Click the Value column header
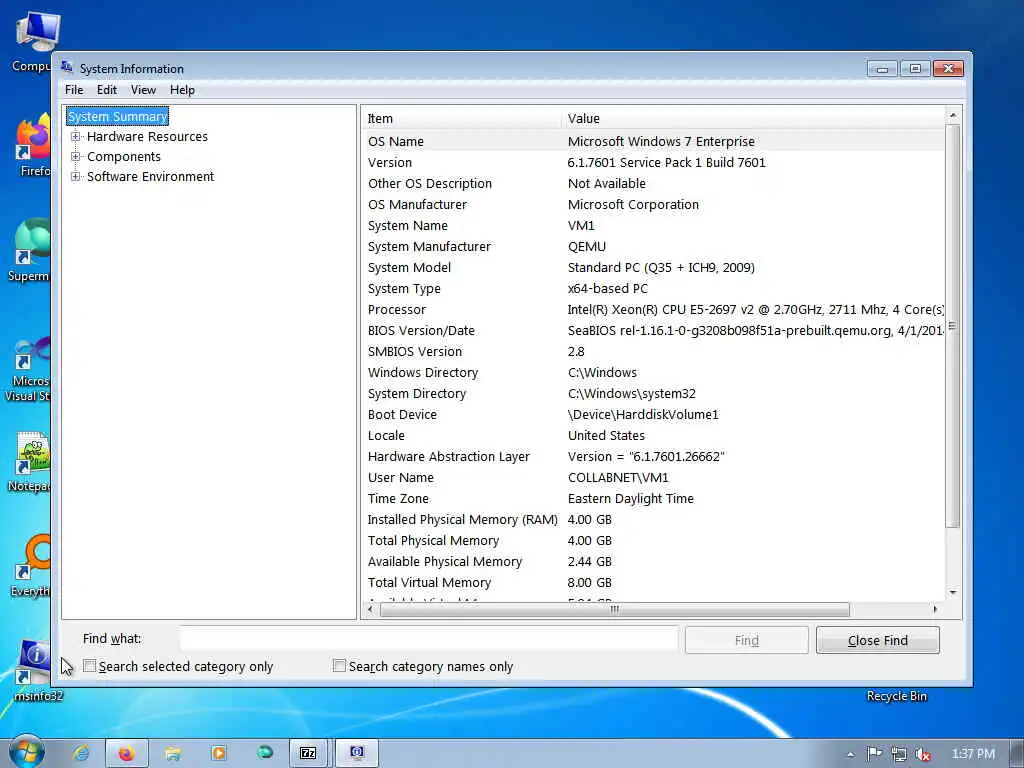Image resolution: width=1024 pixels, height=768 pixels. click(752, 118)
